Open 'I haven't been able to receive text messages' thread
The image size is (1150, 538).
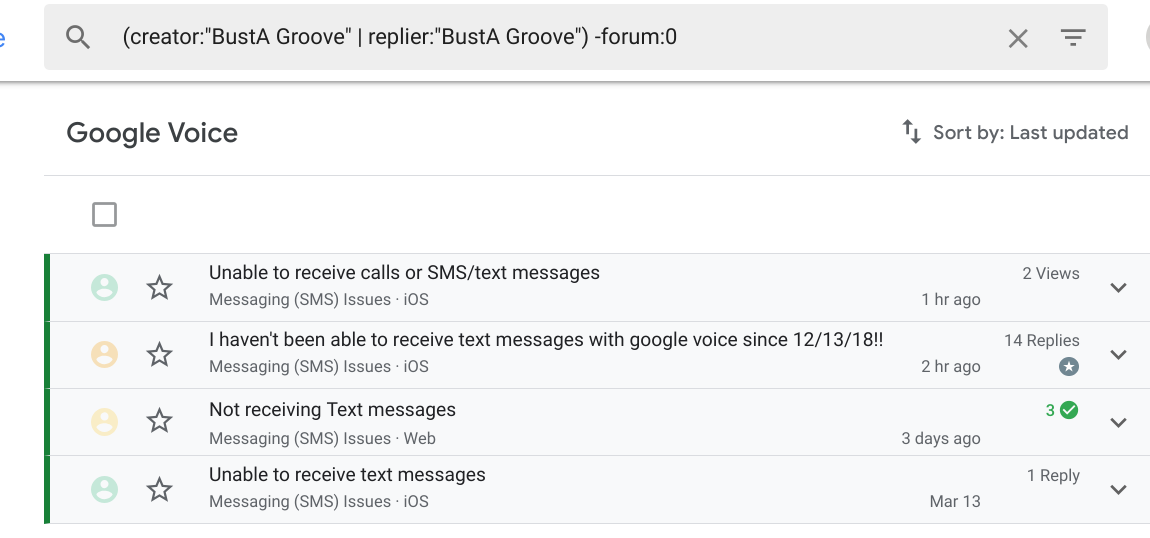546,340
